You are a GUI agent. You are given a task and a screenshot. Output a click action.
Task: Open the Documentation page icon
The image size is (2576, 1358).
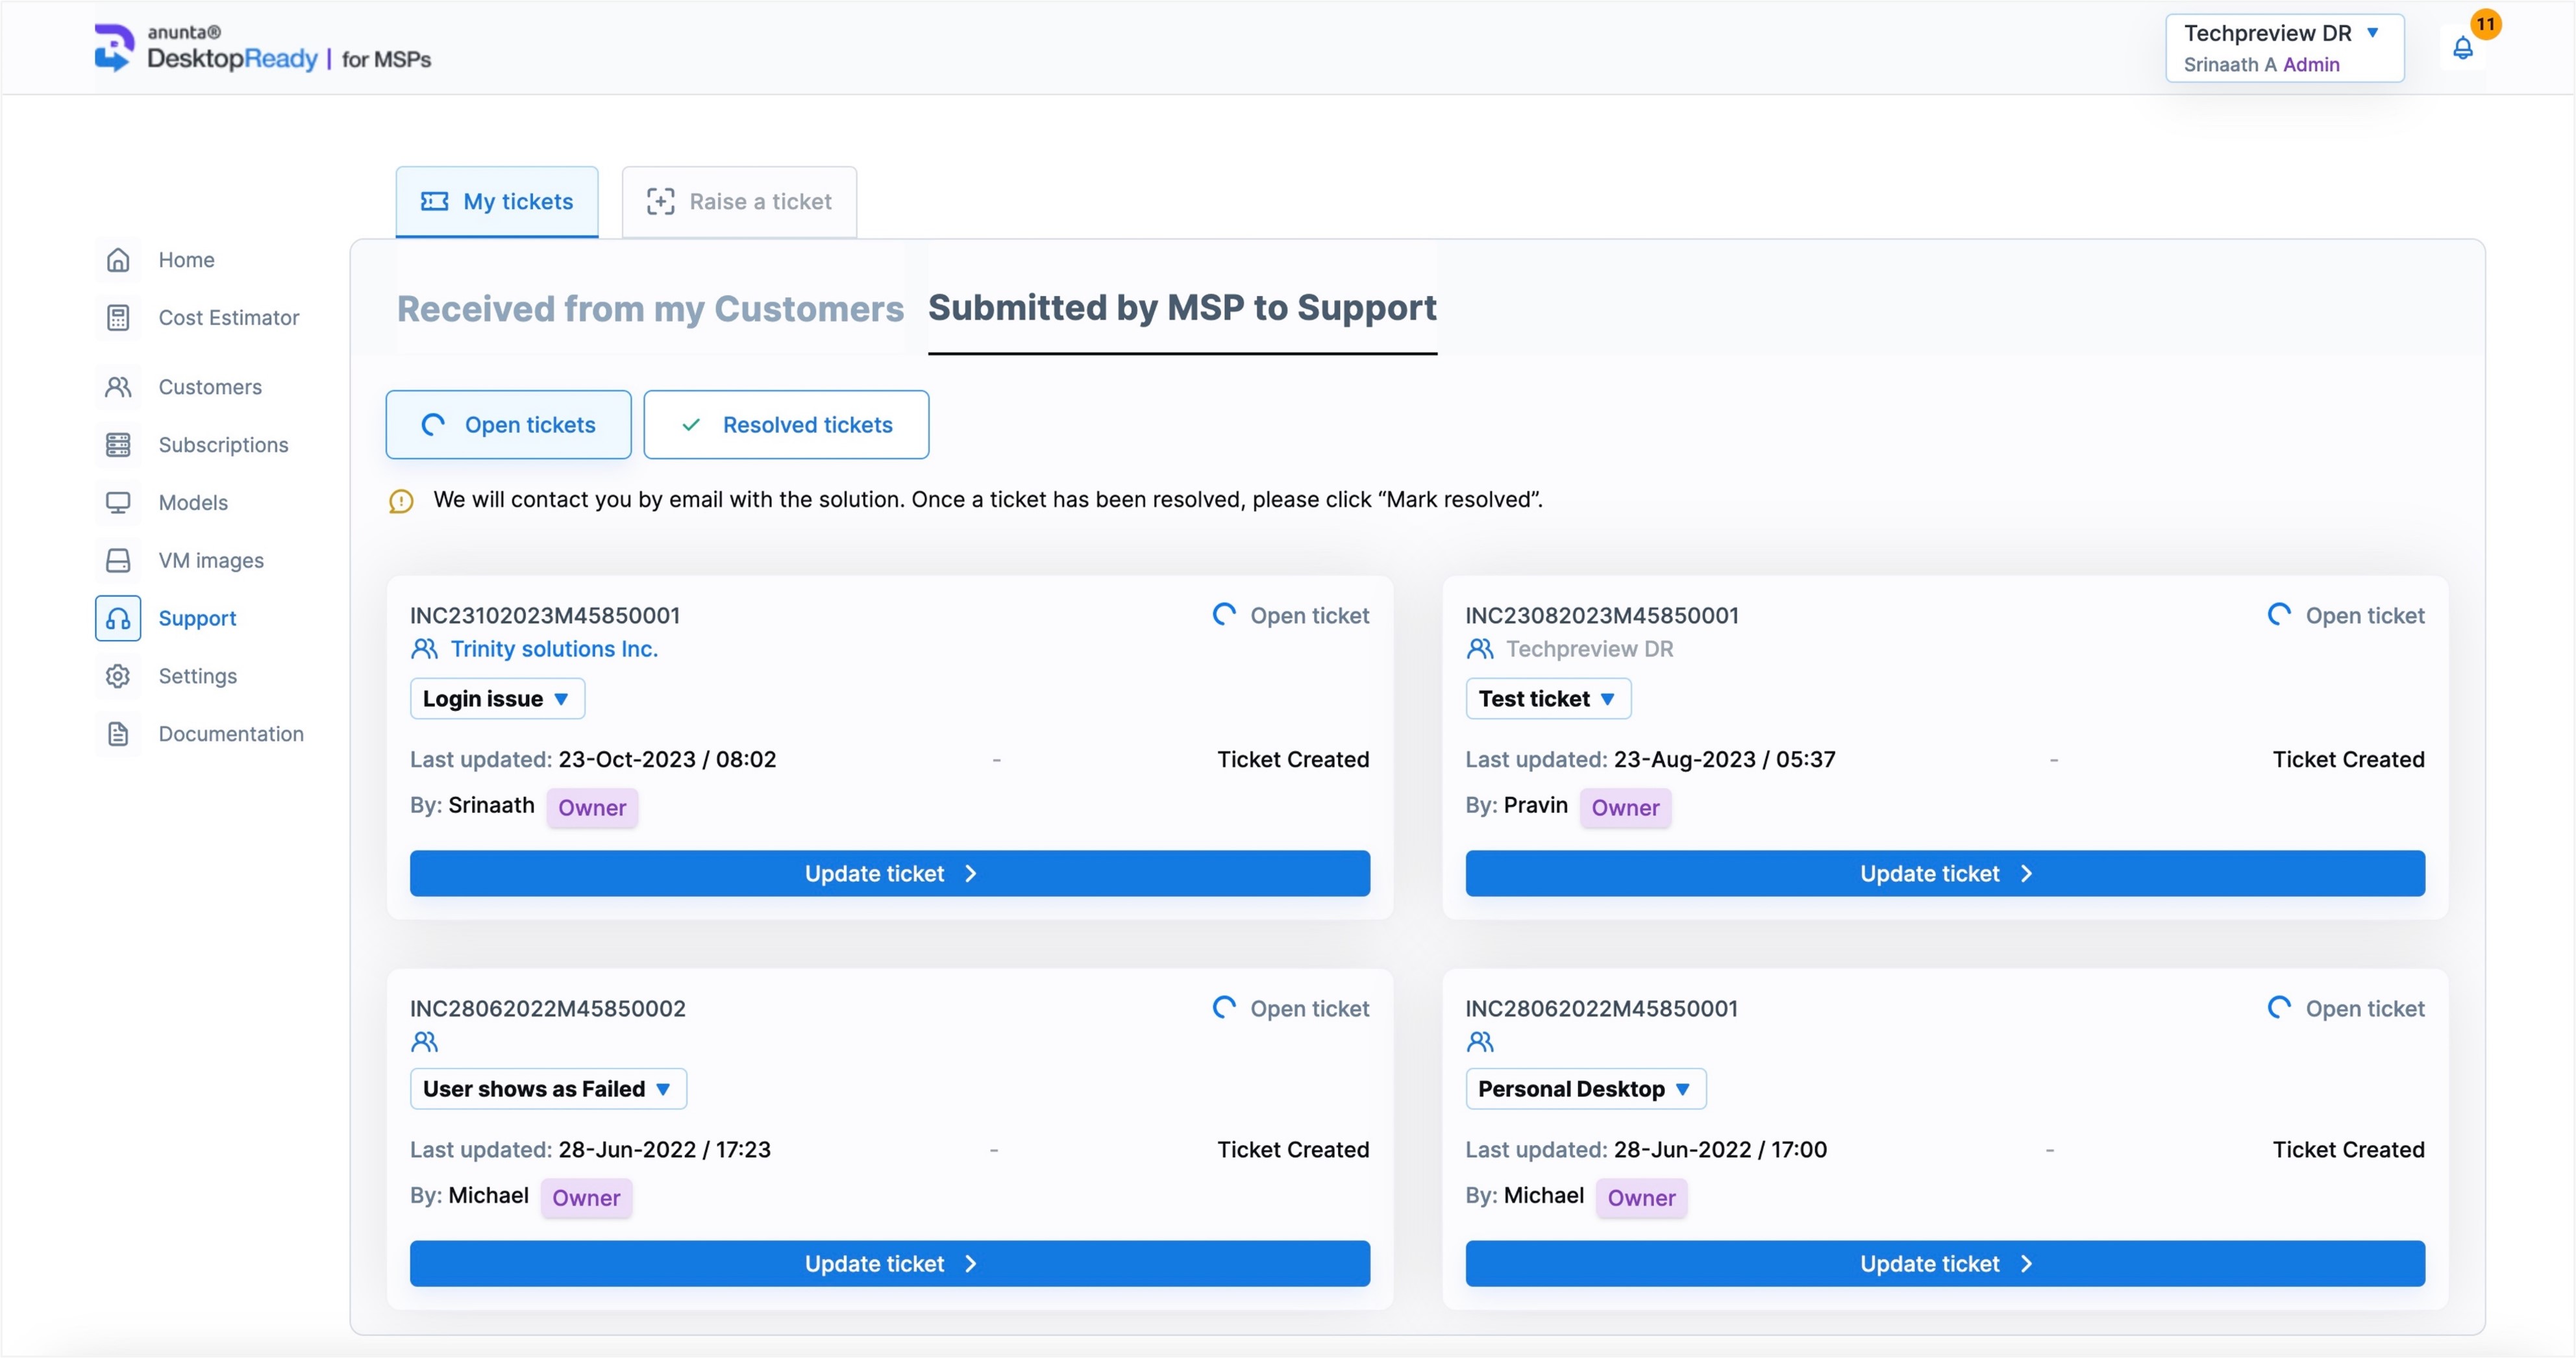click(118, 734)
